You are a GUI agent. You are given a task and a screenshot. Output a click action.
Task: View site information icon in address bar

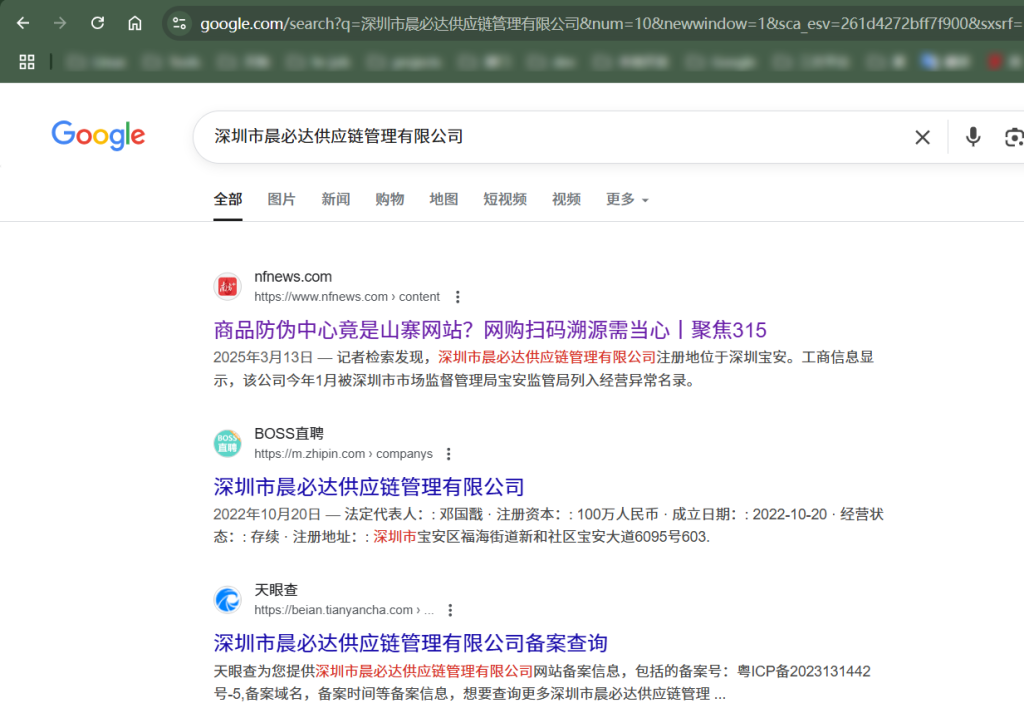179,24
